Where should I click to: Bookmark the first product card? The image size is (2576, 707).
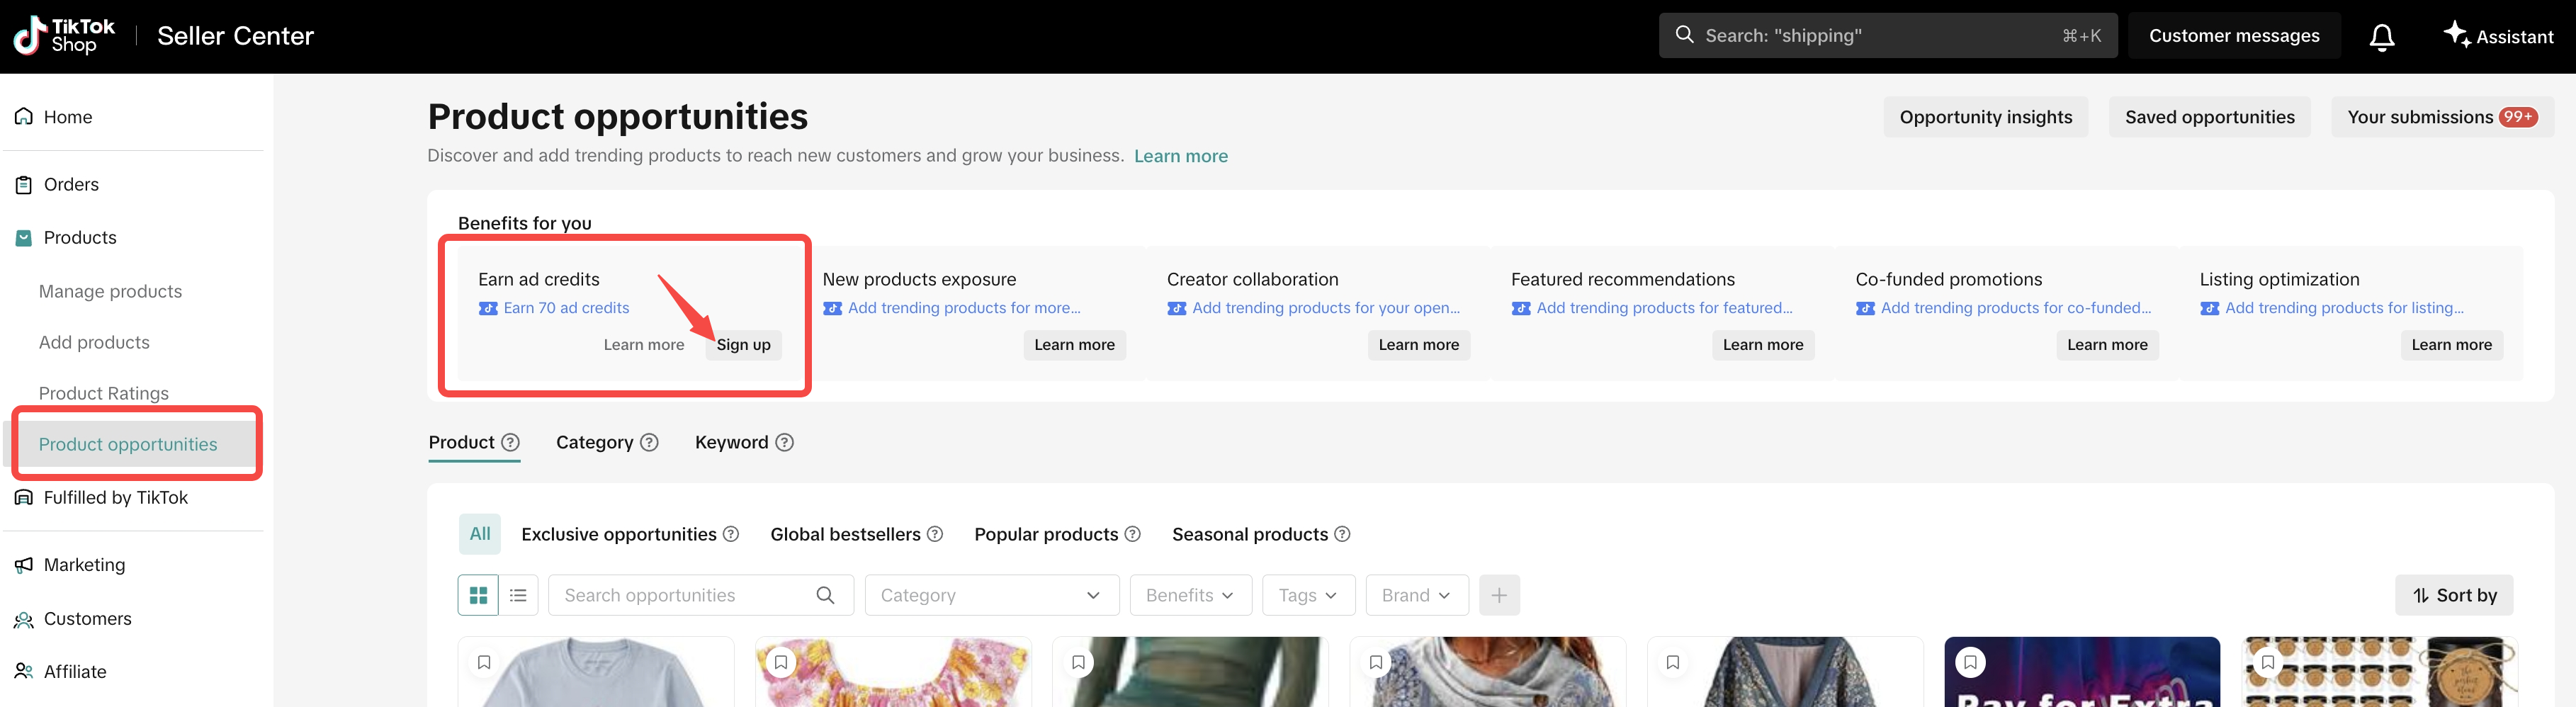pyautogui.click(x=484, y=662)
